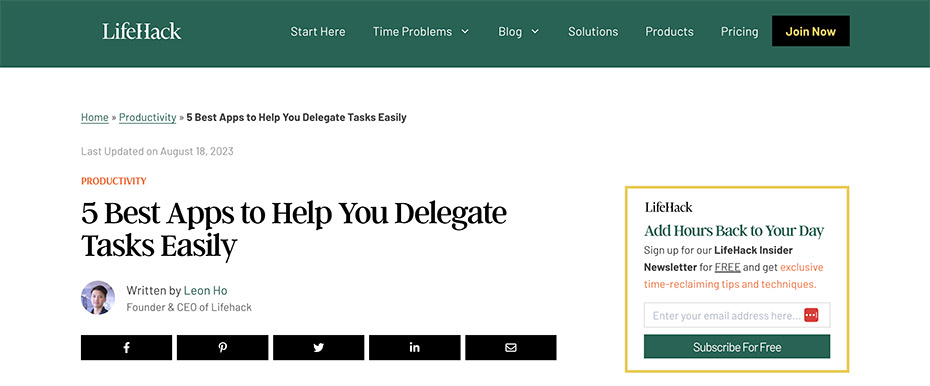Click the LifeHack logo in header

coord(141,31)
